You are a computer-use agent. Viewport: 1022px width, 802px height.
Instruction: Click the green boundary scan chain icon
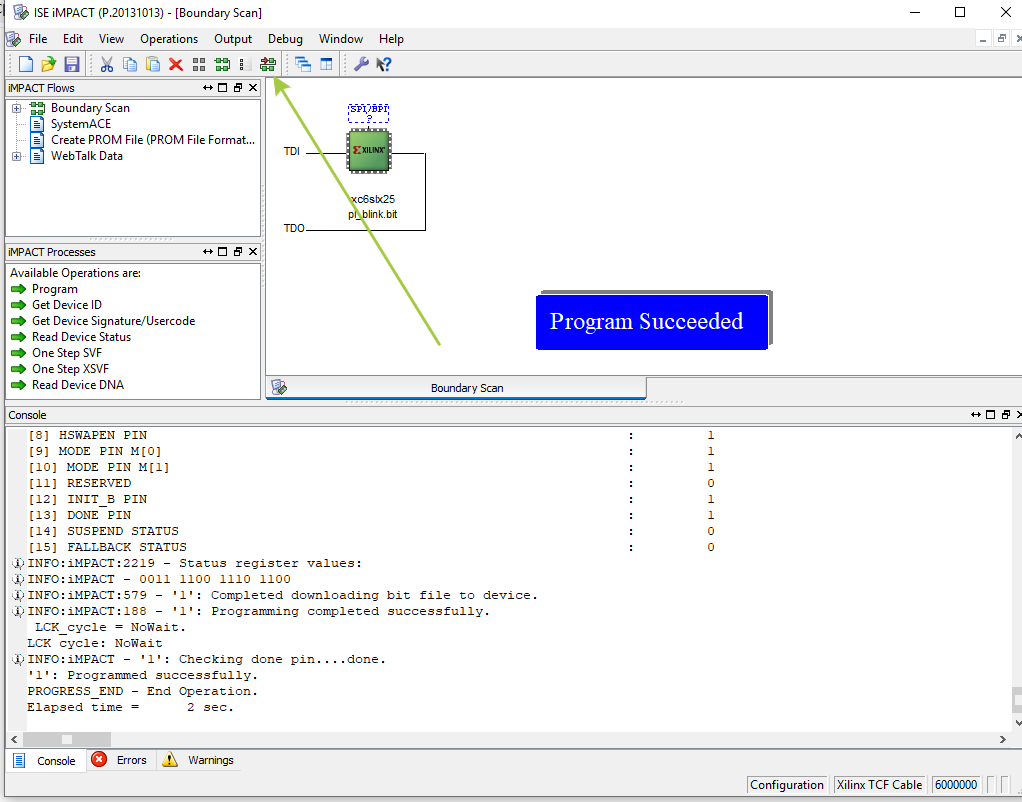click(222, 64)
